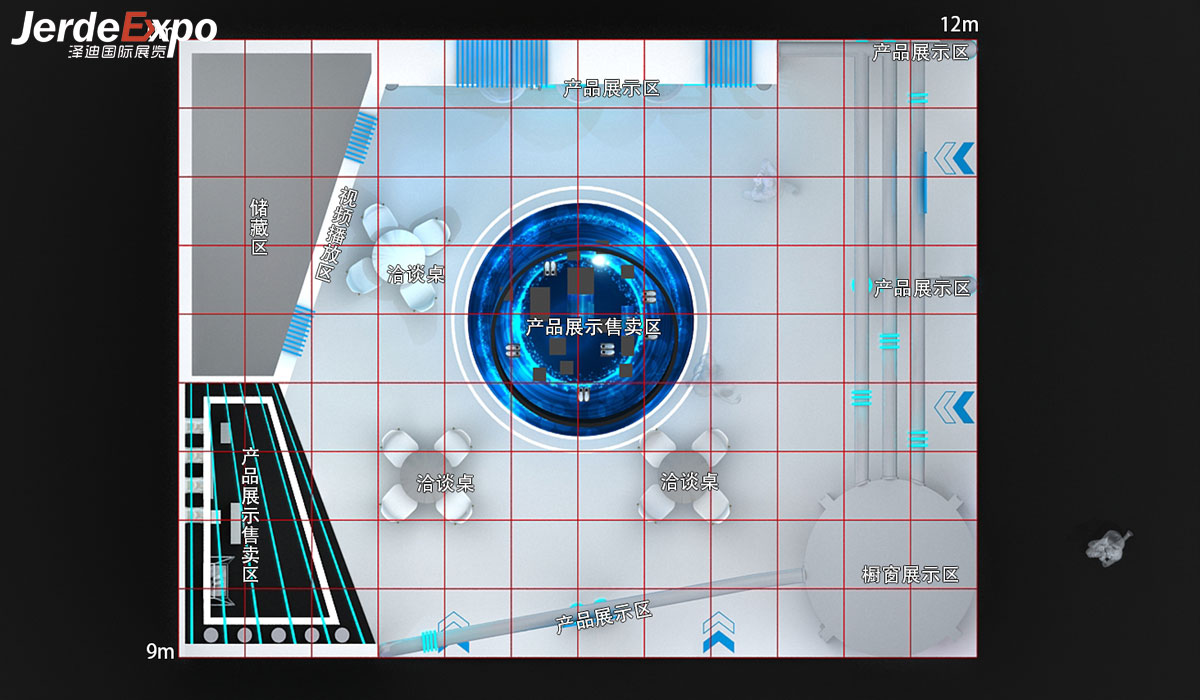Viewport: 1200px width, 700px height.
Task: Click the central blue circle 产品展示售卖区 label
Action: click(x=593, y=327)
